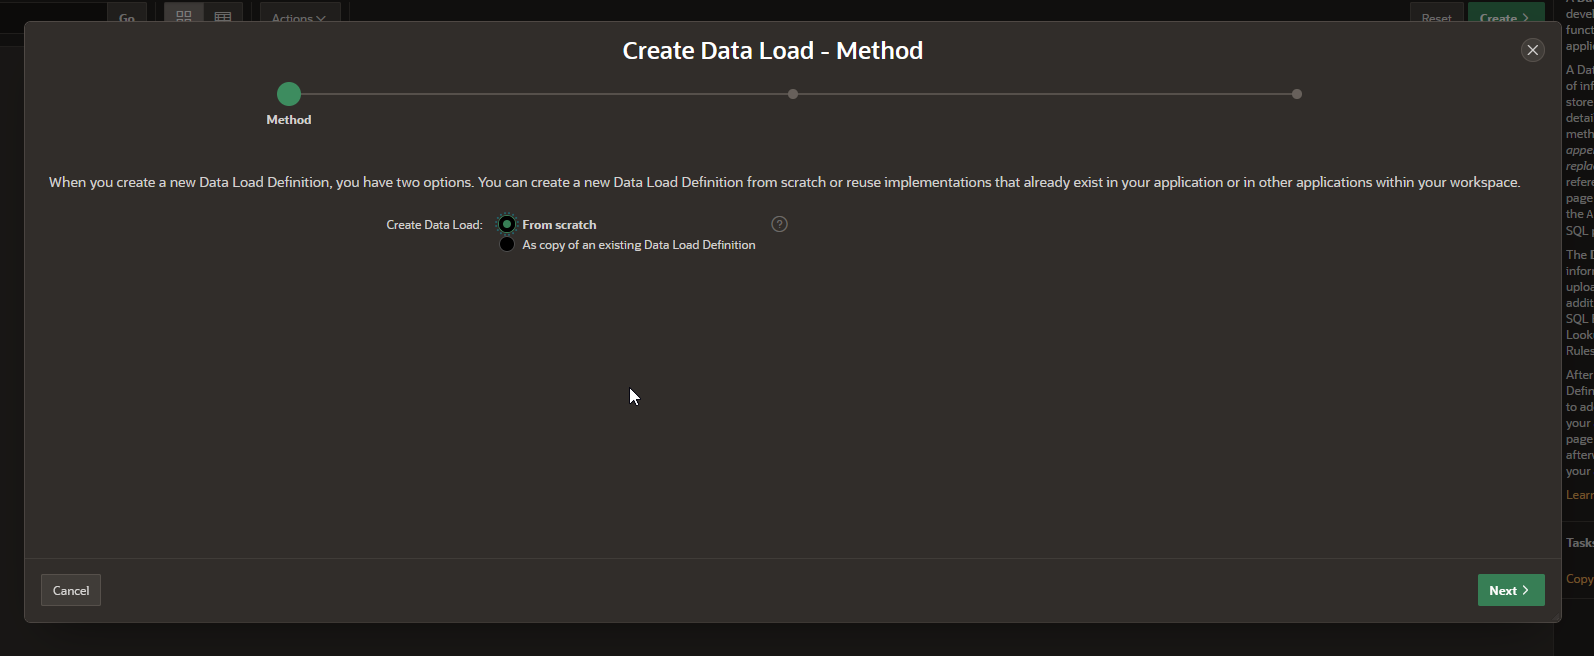Screen dimensions: 1594x656
Task: Click the second wizard step dot
Action: [x=793, y=94]
